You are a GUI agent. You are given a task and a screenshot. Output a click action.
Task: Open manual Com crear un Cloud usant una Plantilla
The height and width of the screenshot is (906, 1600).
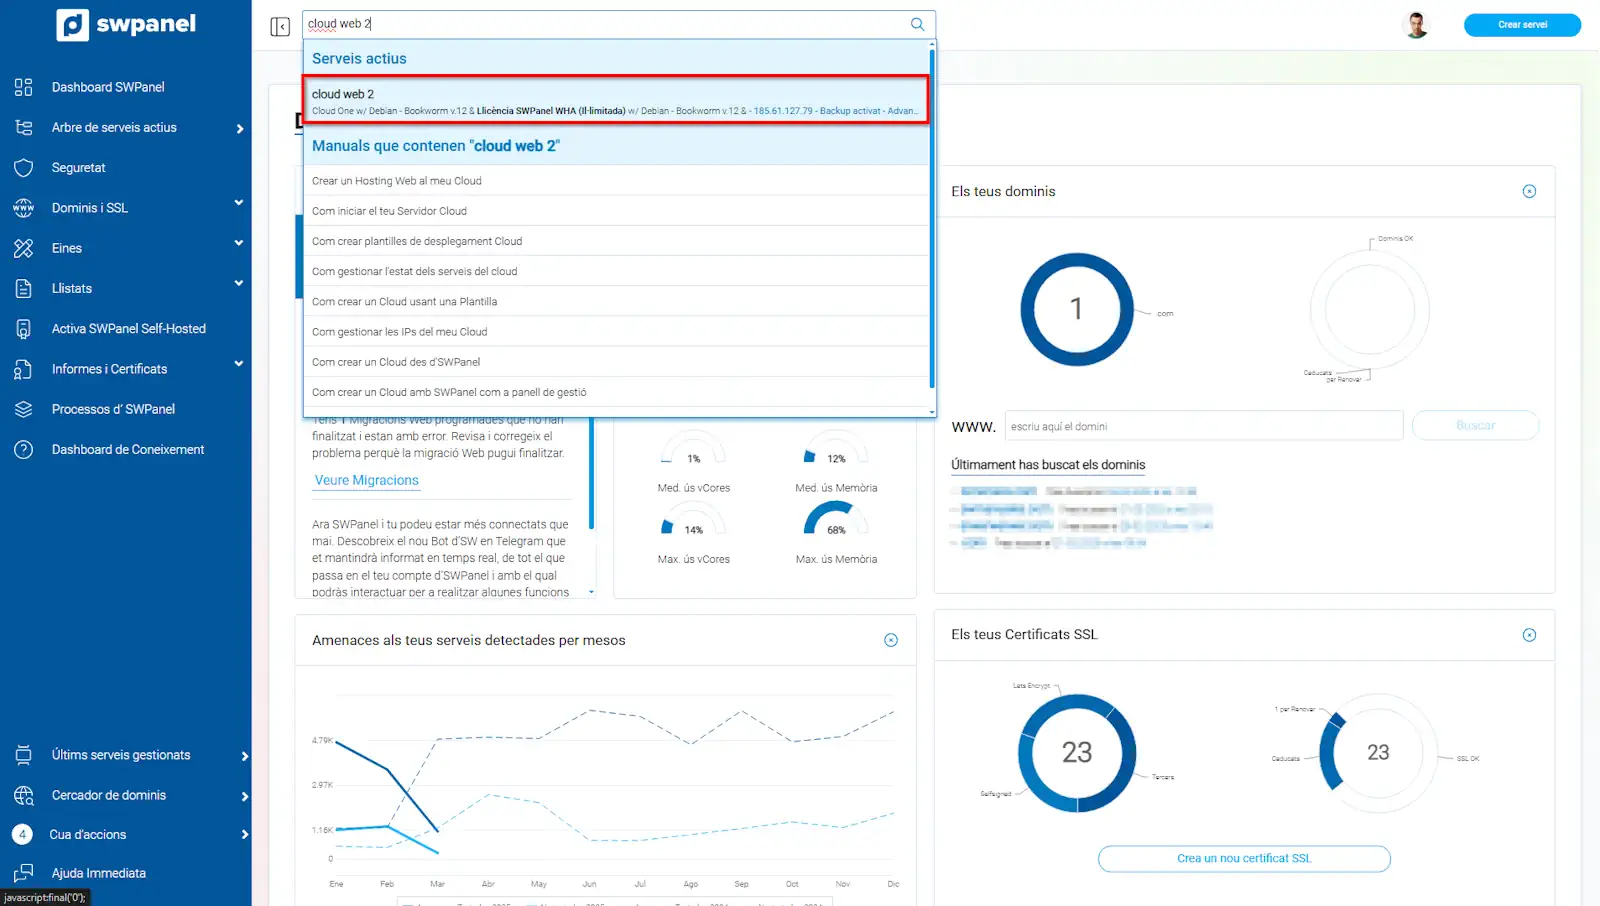pyautogui.click(x=616, y=301)
